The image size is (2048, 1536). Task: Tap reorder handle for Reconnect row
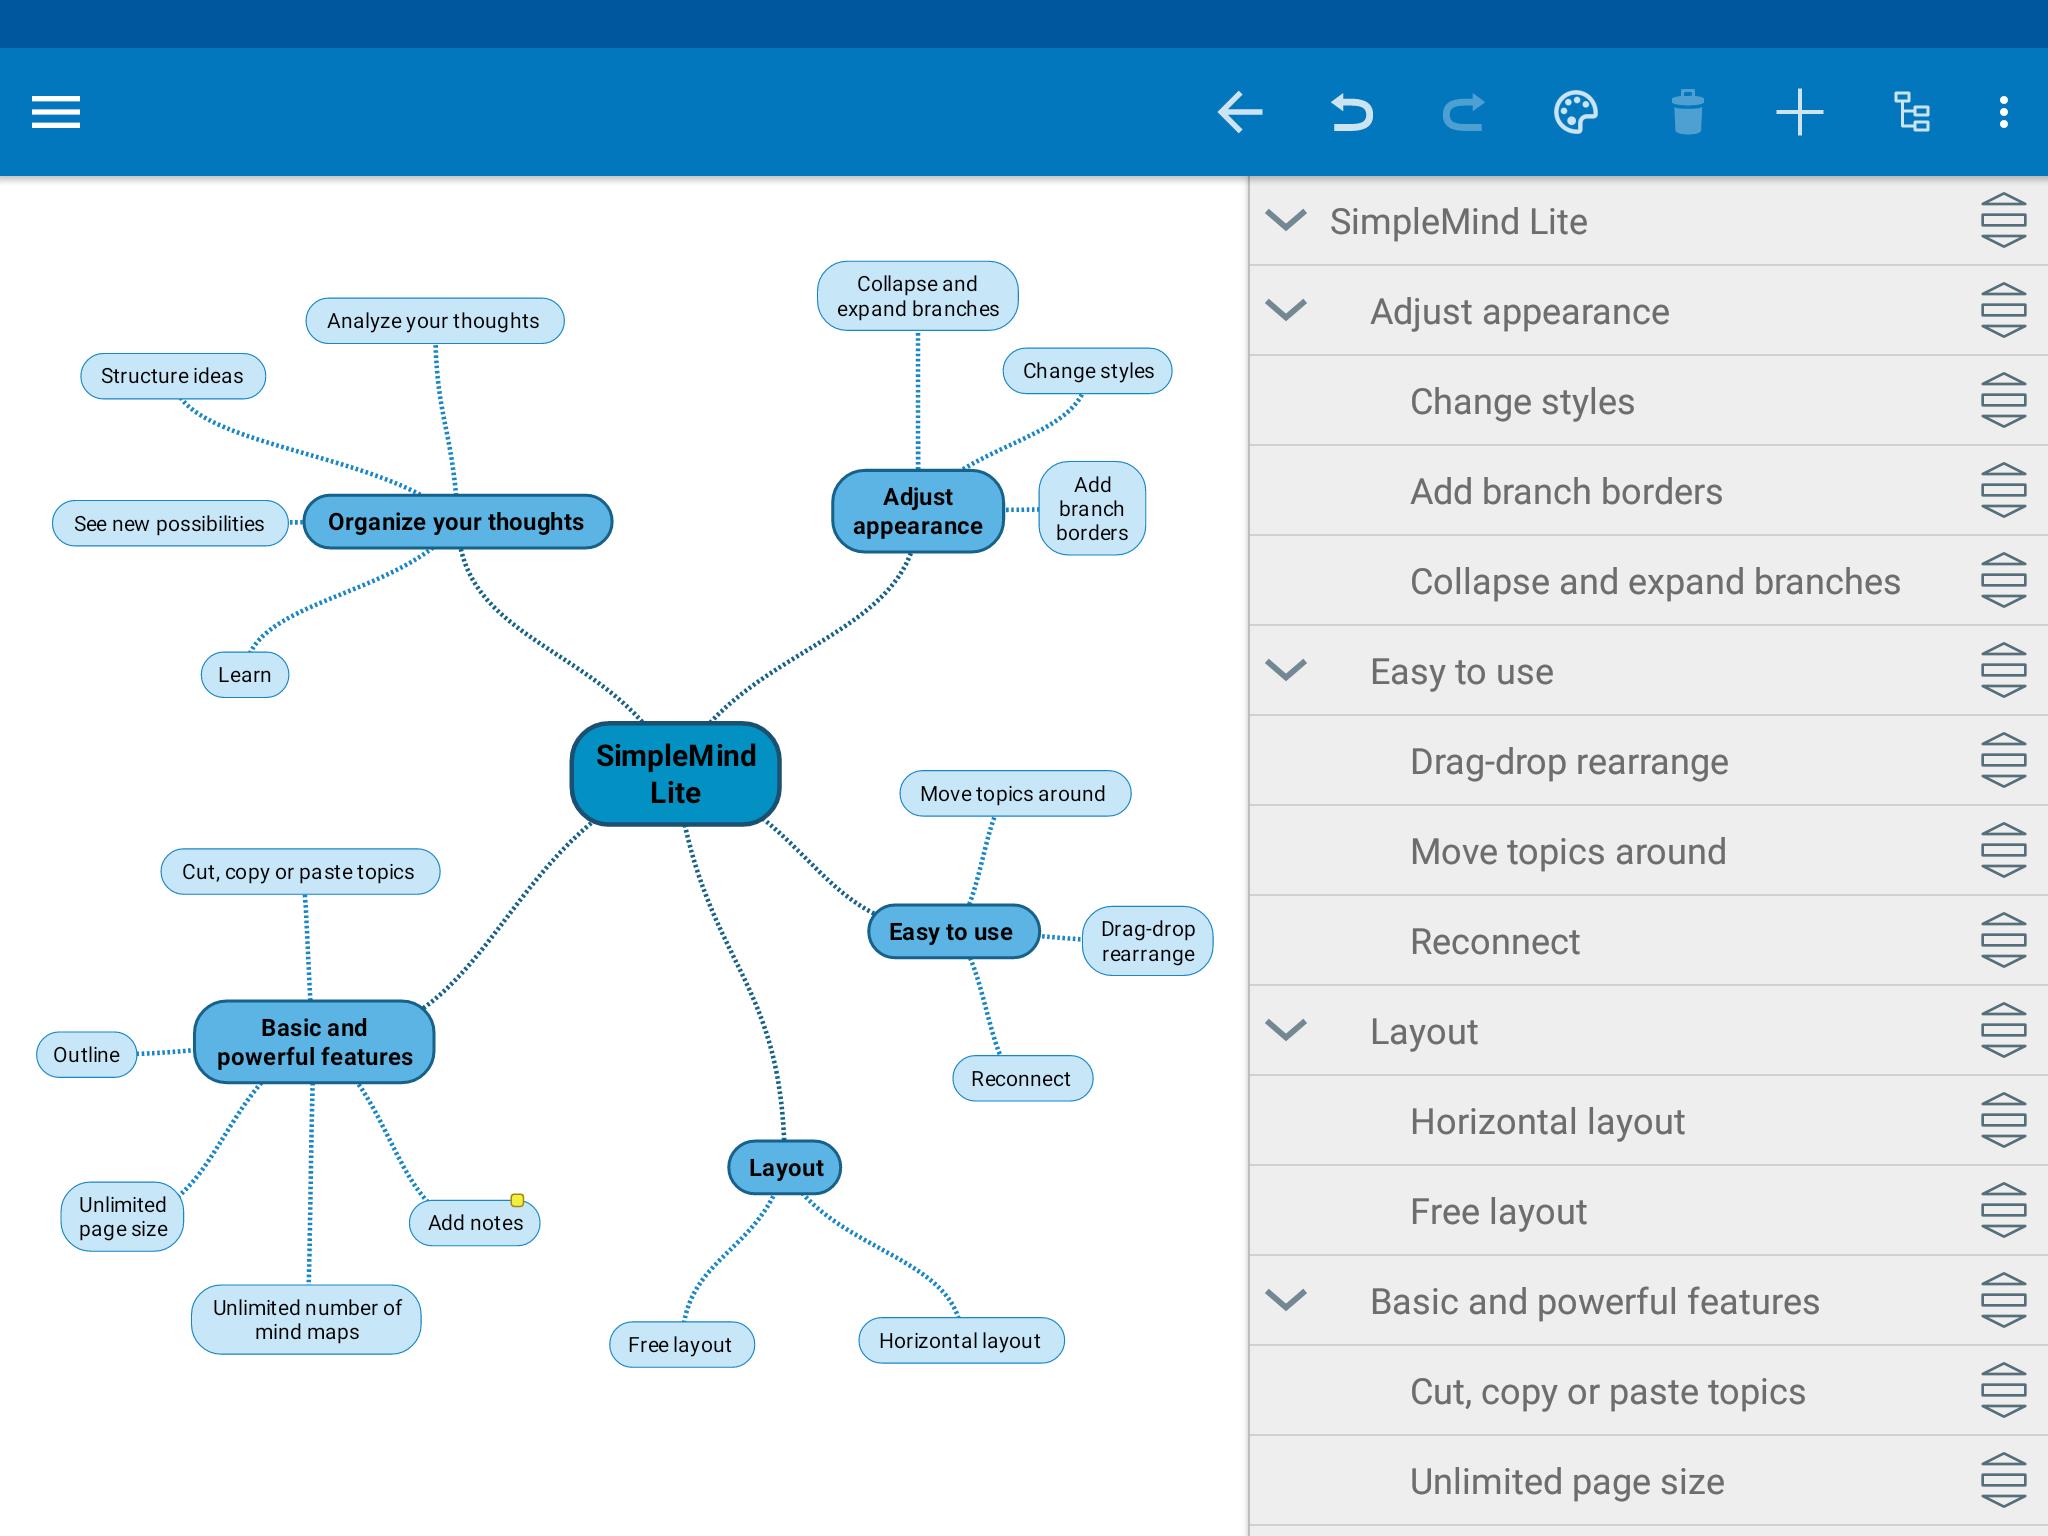point(2003,941)
